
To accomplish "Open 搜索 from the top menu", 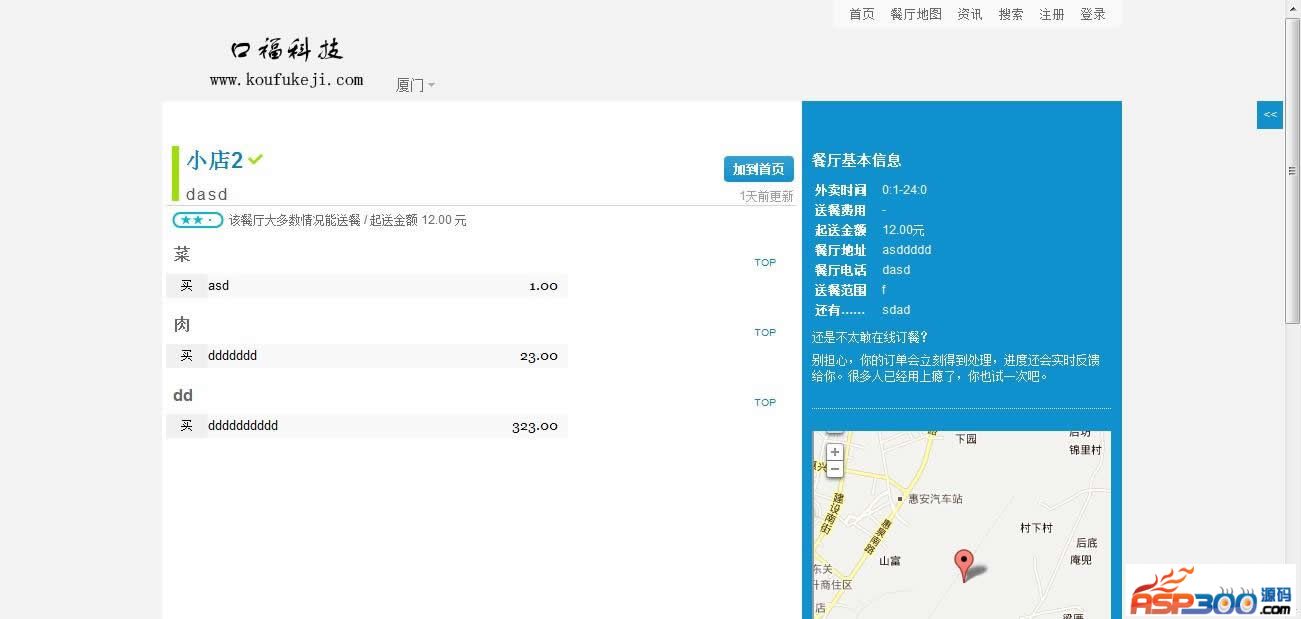I will point(1011,14).
